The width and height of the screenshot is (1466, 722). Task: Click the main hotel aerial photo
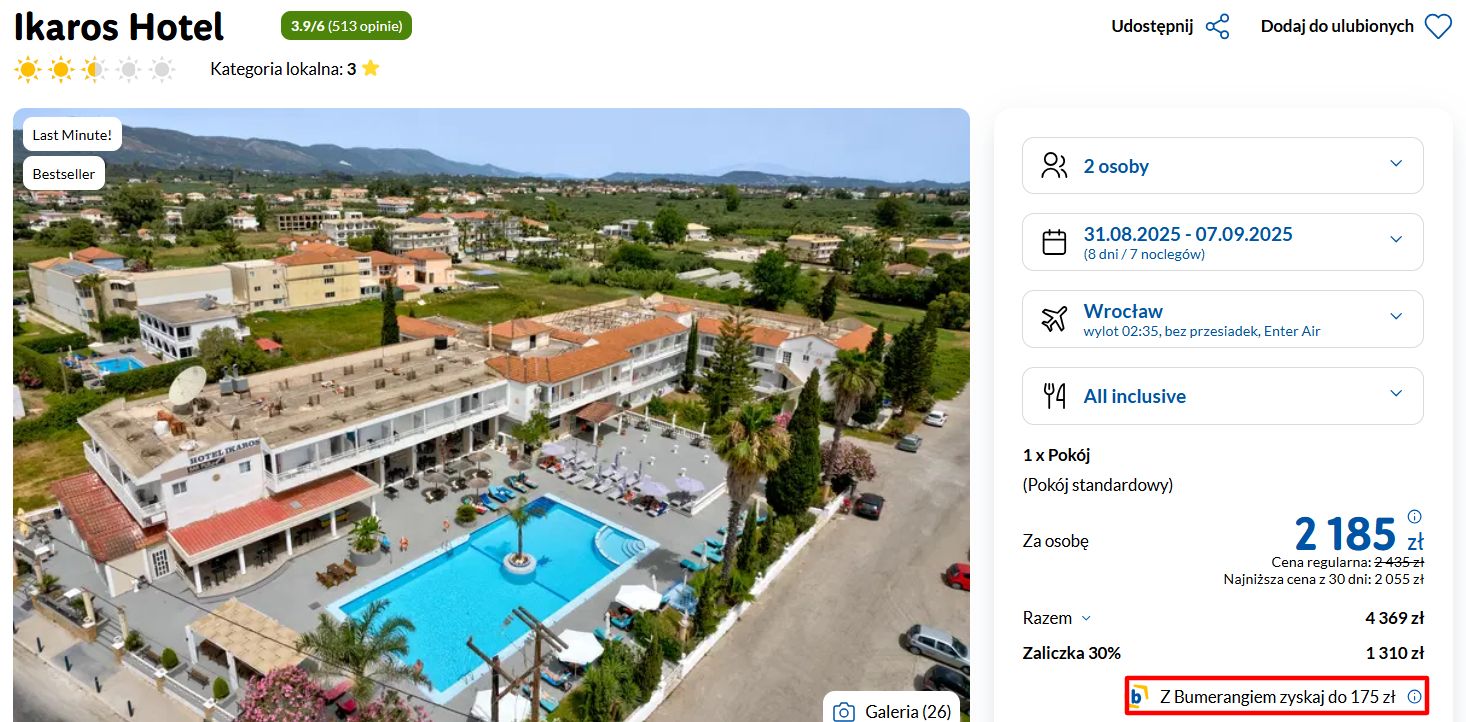click(491, 415)
